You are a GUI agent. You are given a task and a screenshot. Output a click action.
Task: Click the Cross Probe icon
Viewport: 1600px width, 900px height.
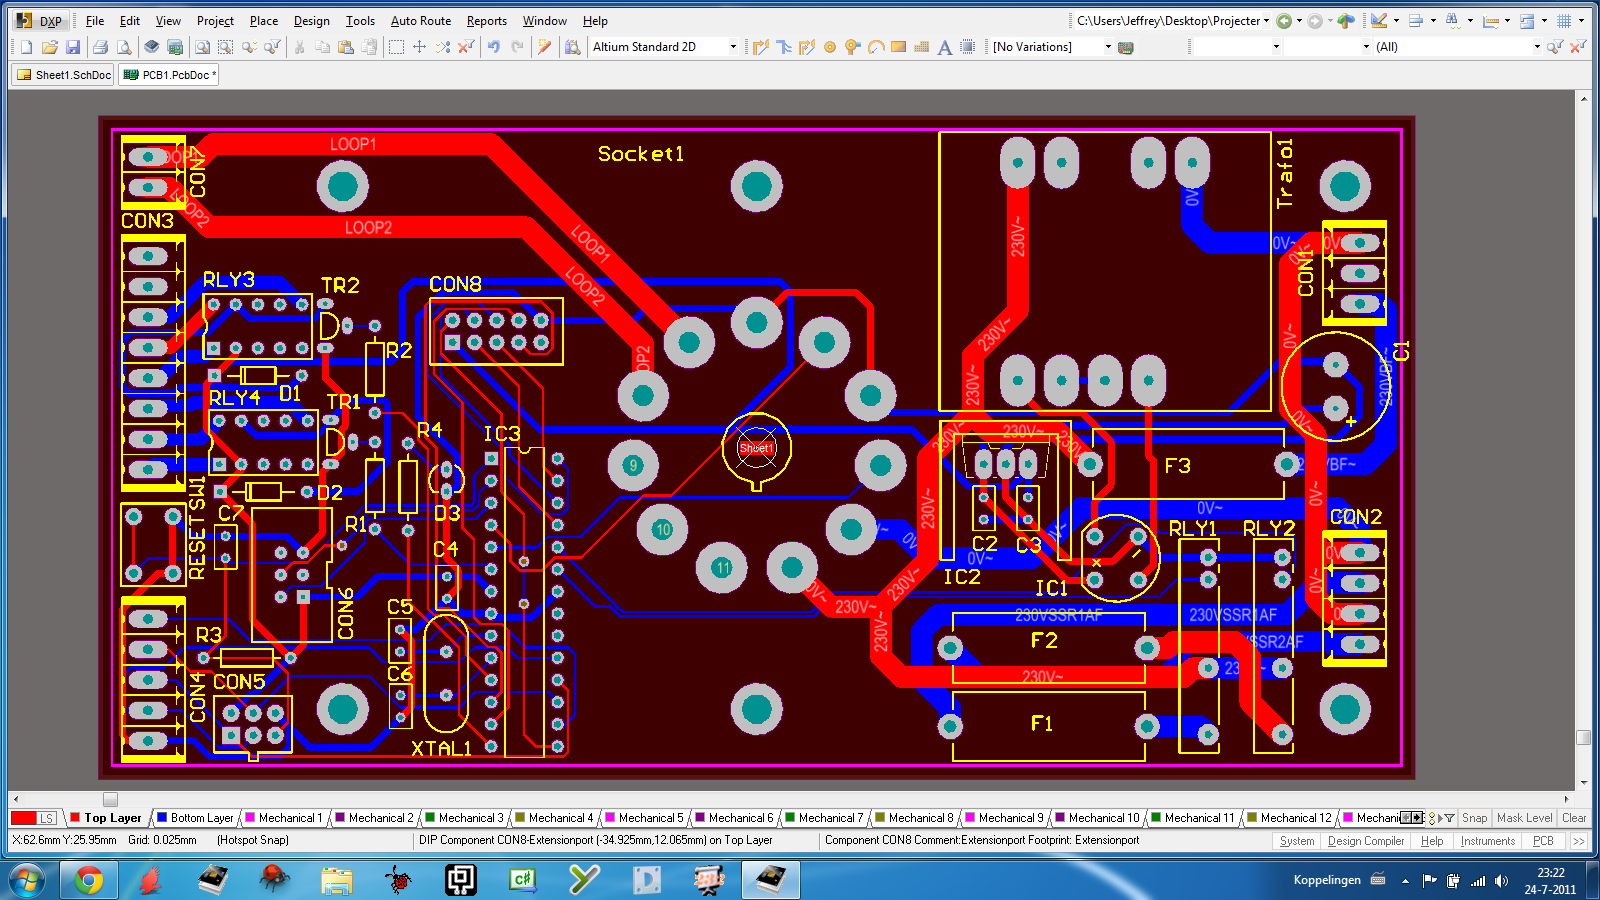pos(544,46)
